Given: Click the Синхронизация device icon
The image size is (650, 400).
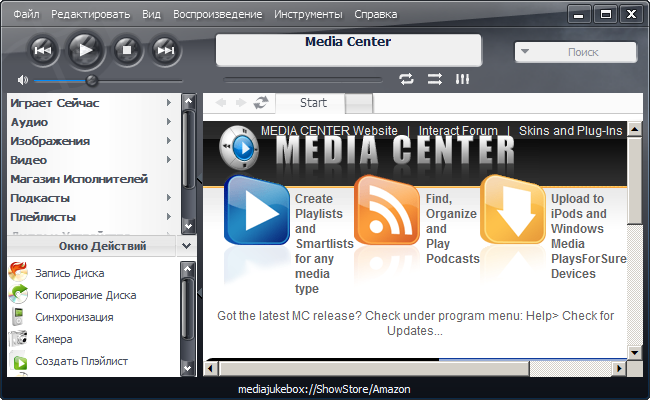Looking at the screenshot, I should tap(18, 317).
